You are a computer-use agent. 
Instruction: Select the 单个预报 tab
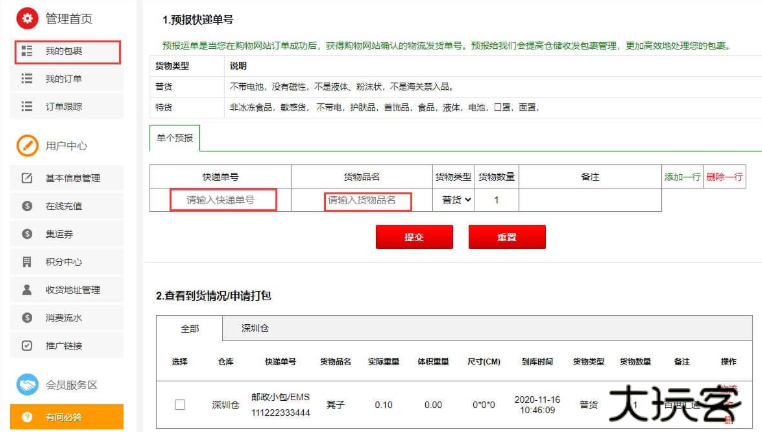pos(175,137)
